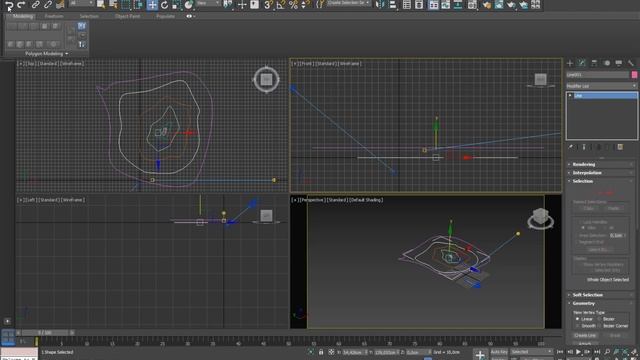
Task: Go to the end frame button
Action: (x=597, y=352)
